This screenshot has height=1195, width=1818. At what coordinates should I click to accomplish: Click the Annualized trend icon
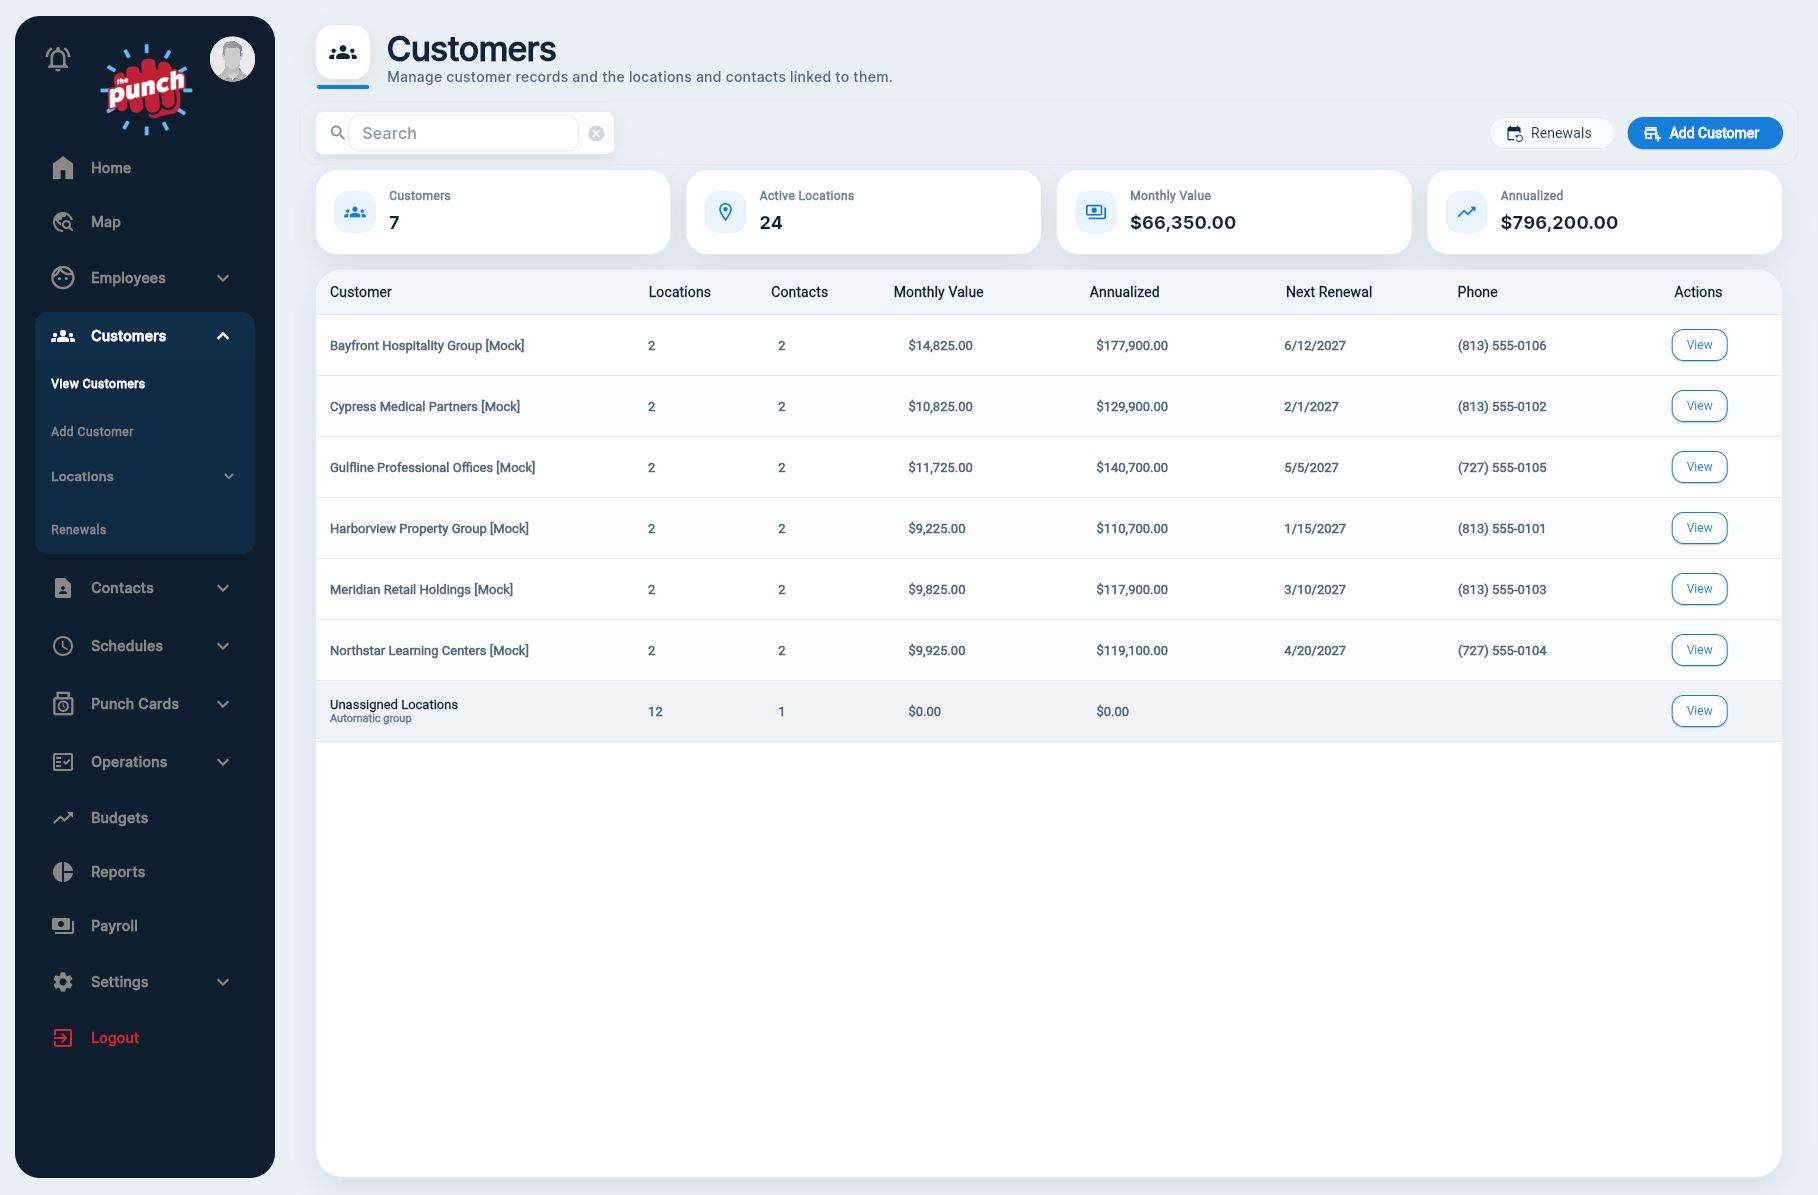(x=1467, y=212)
